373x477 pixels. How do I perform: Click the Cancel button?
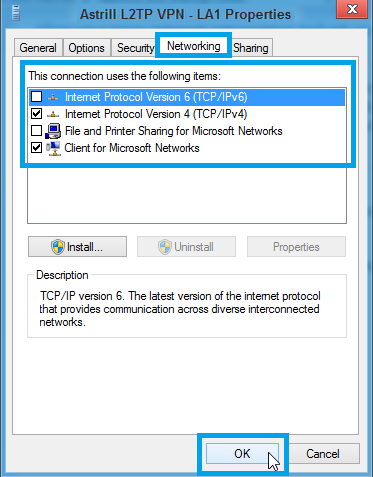(323, 454)
